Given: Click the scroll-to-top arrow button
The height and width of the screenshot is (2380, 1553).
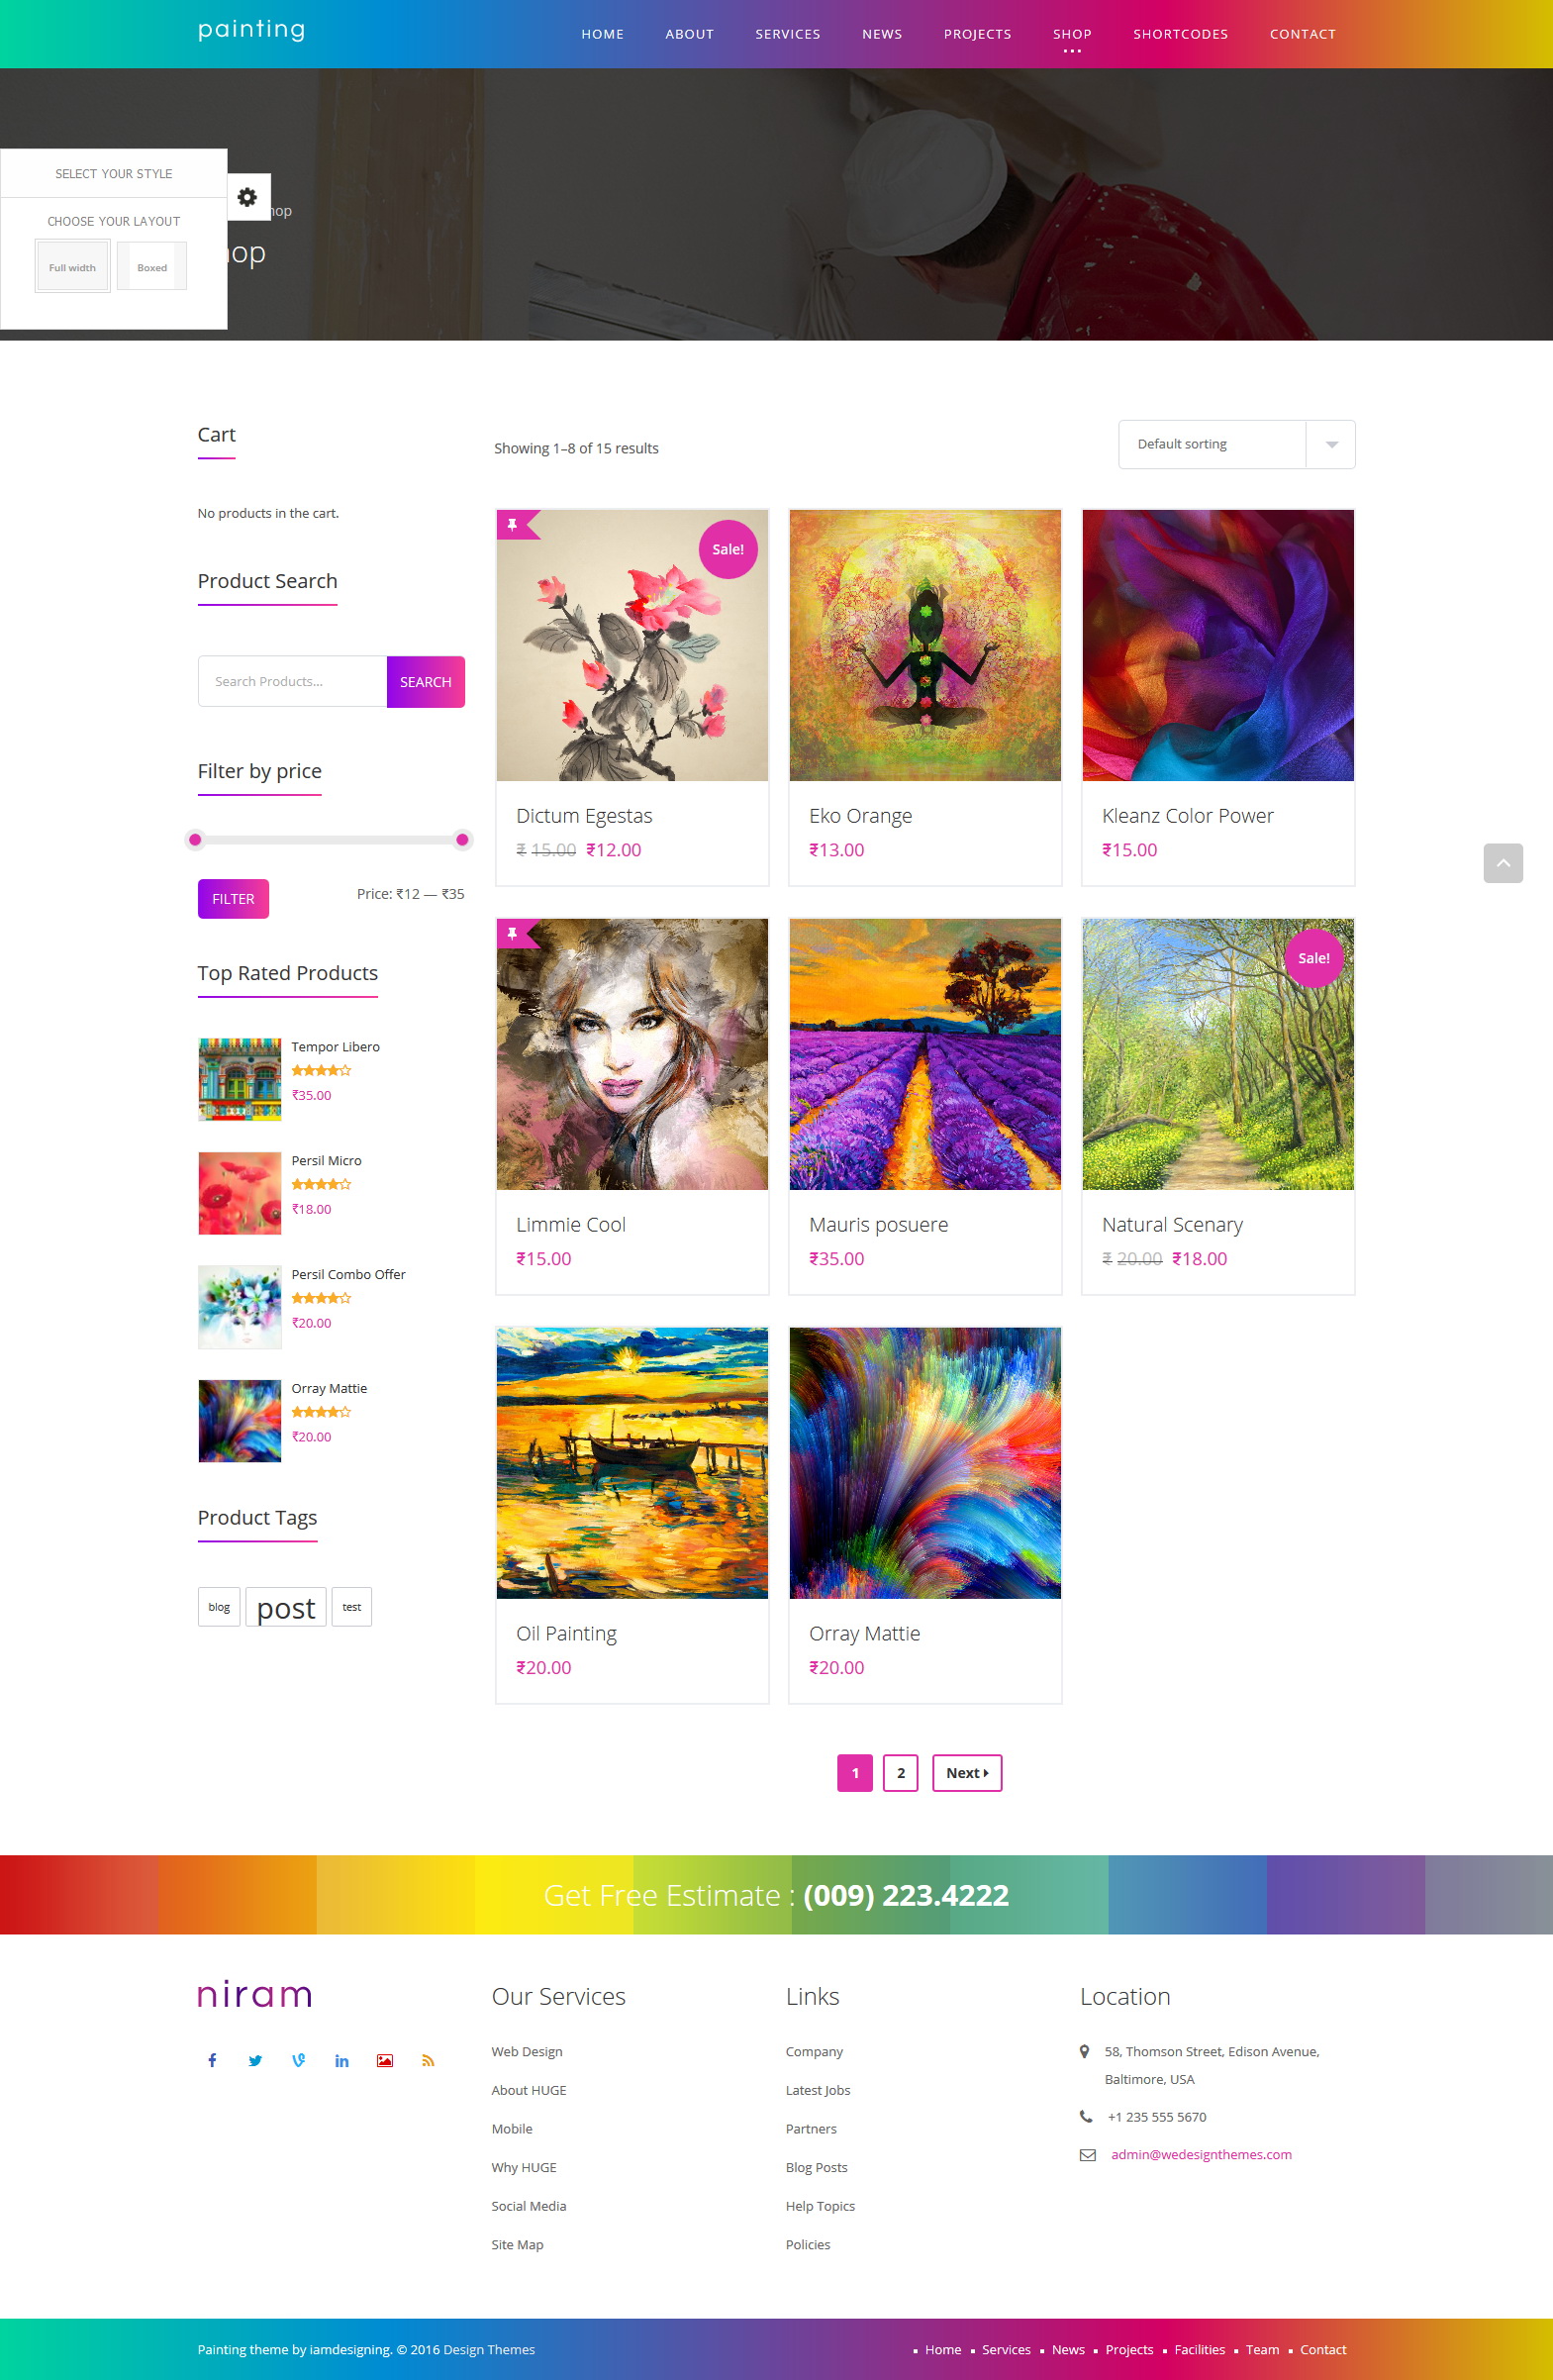Looking at the screenshot, I should click(1502, 863).
